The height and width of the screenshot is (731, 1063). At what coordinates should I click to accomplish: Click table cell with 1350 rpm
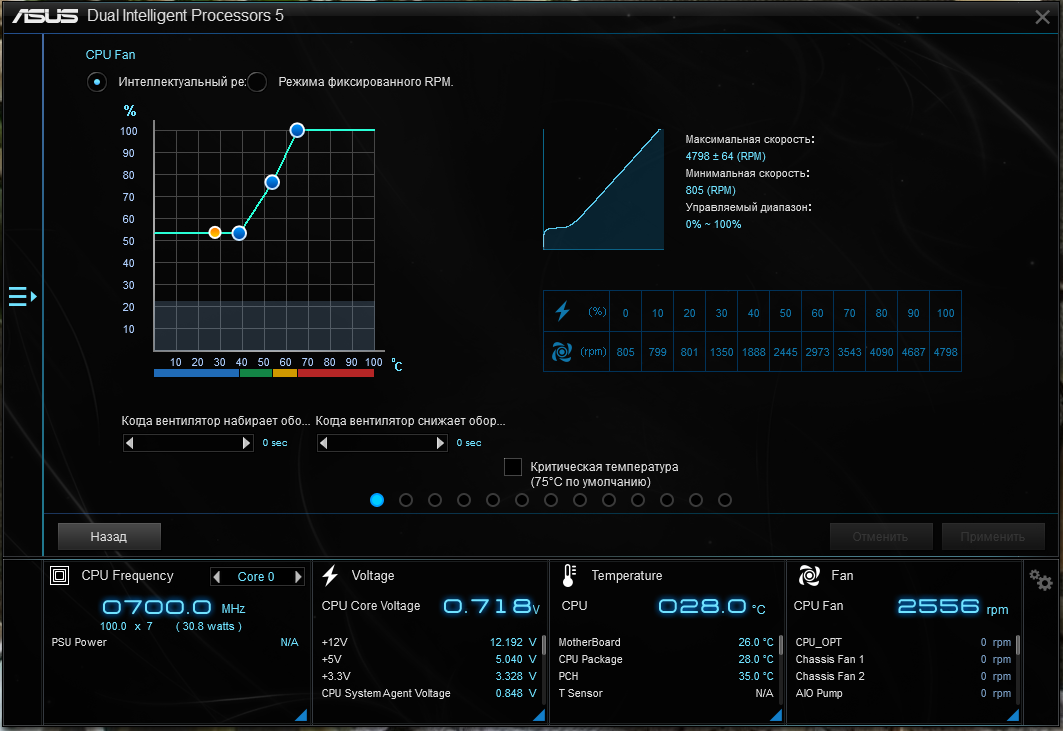(x=721, y=352)
